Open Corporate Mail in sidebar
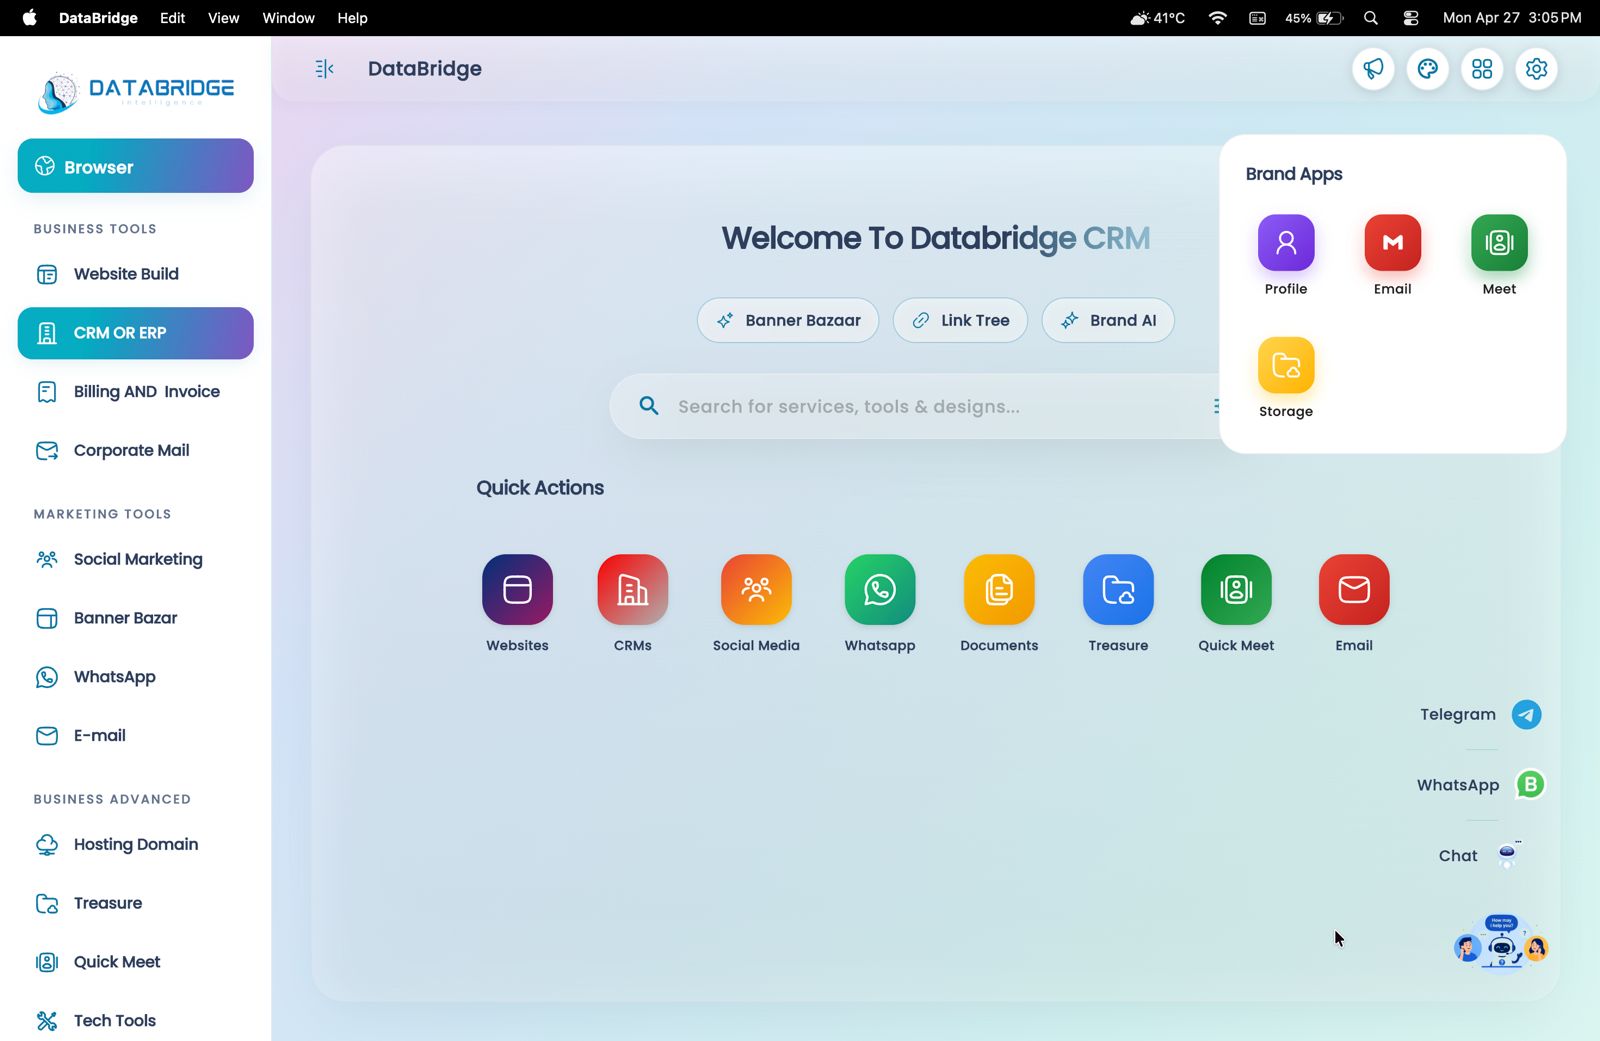1600x1041 pixels. point(136,451)
